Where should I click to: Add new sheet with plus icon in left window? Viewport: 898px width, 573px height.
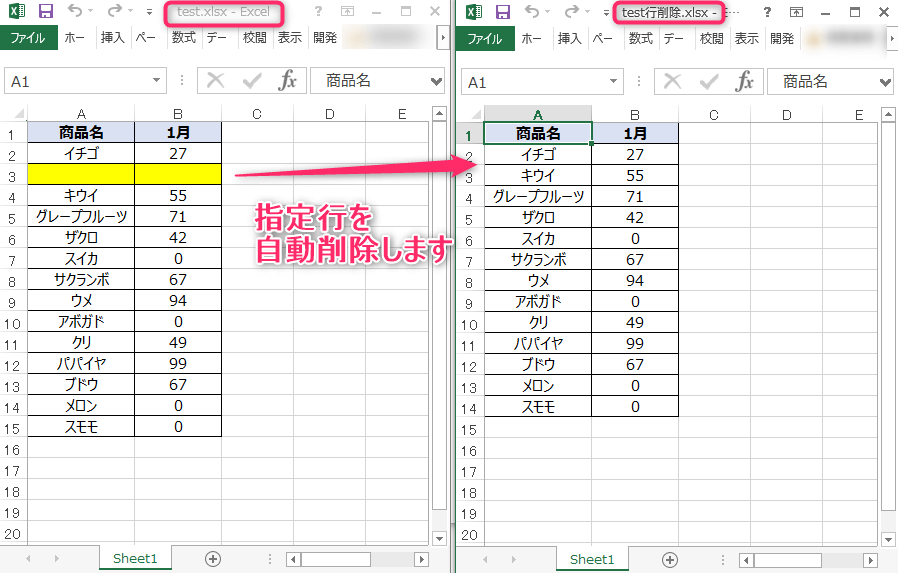click(x=213, y=559)
